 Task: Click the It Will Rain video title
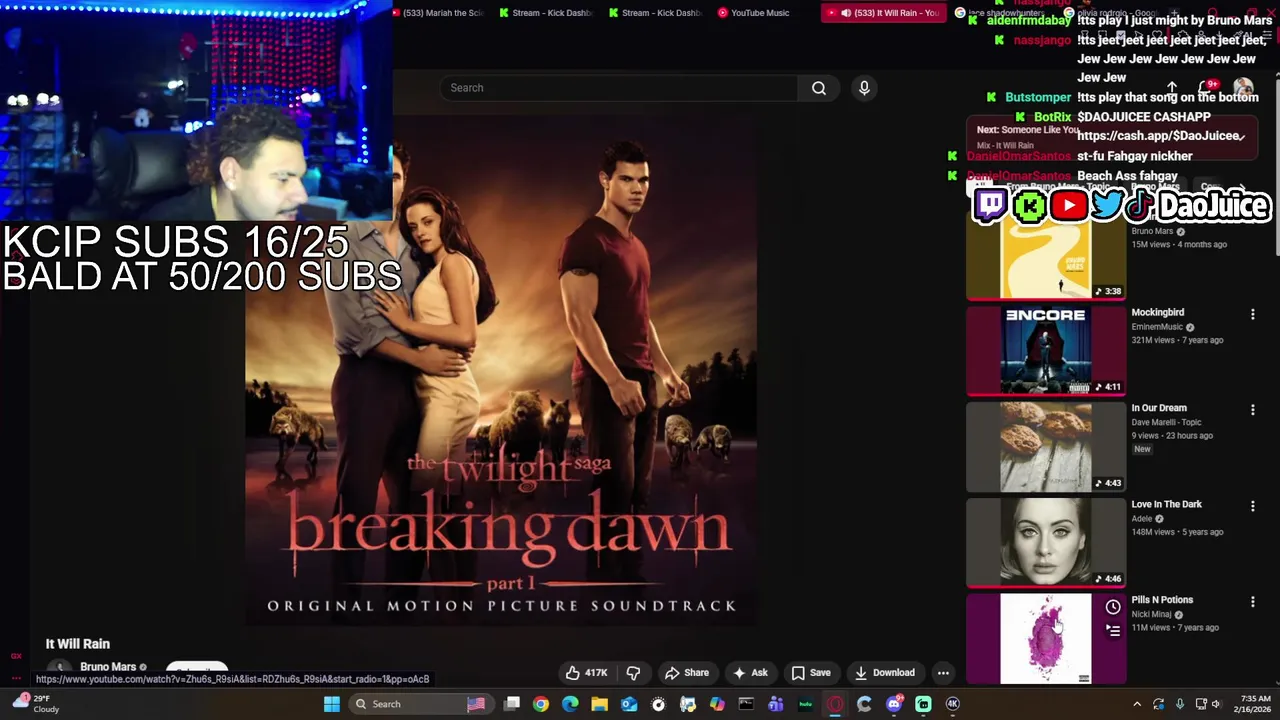77,644
